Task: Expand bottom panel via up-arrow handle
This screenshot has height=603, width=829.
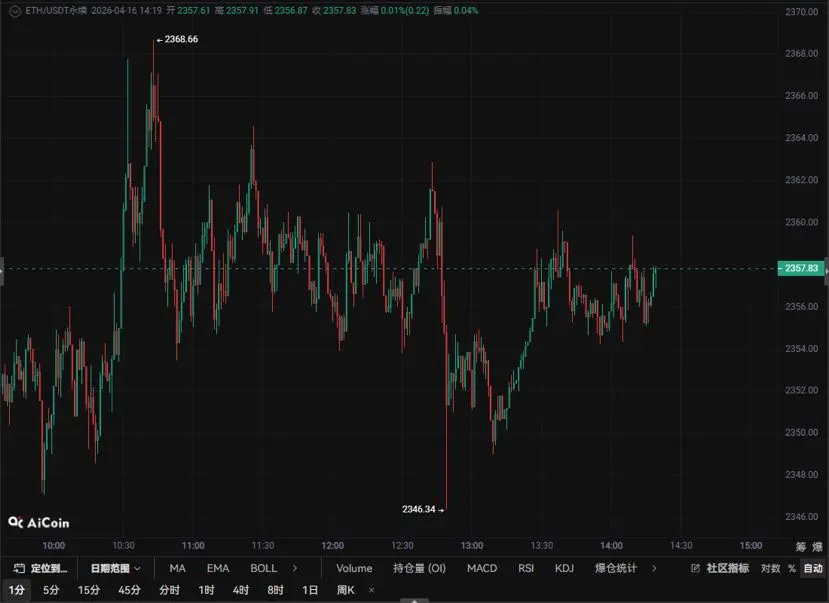Action: pos(414,600)
